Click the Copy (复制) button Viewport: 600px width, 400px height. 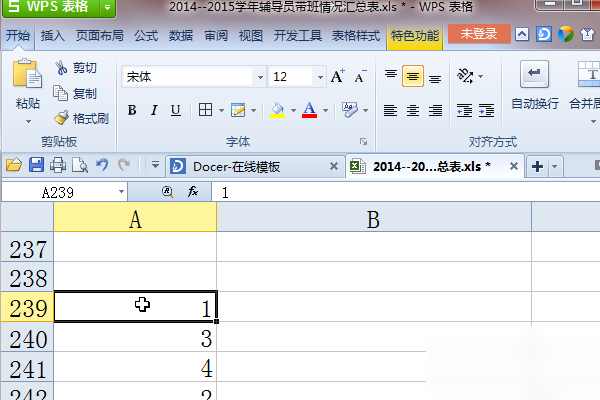(x=75, y=93)
